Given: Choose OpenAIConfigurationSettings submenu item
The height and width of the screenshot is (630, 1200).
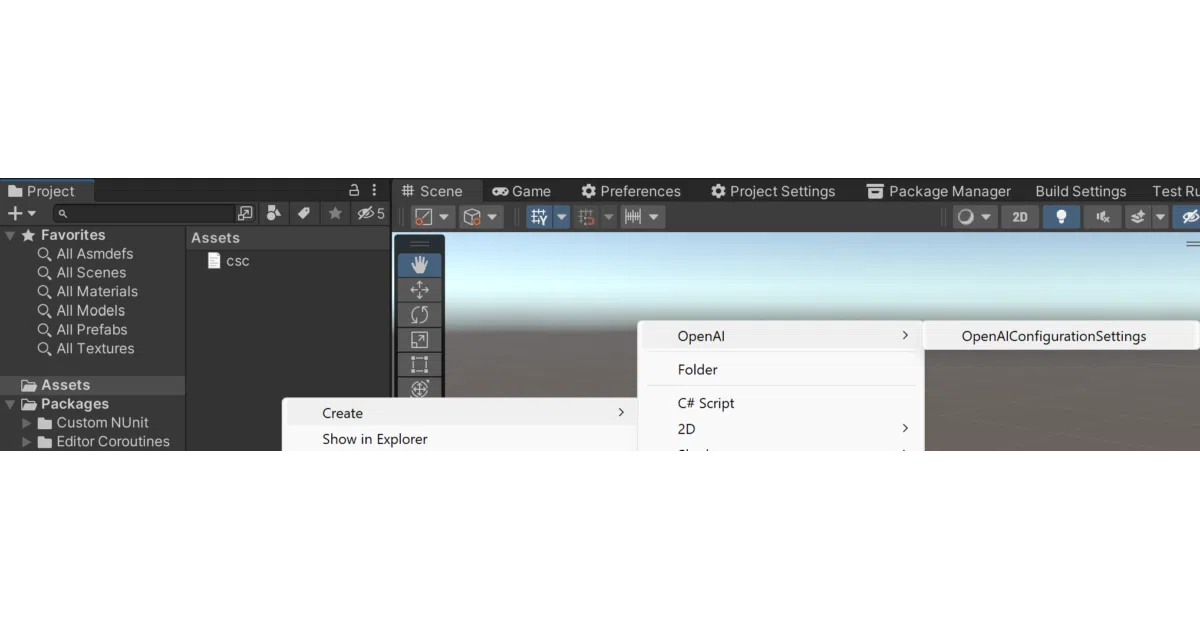Looking at the screenshot, I should 1059,336.
